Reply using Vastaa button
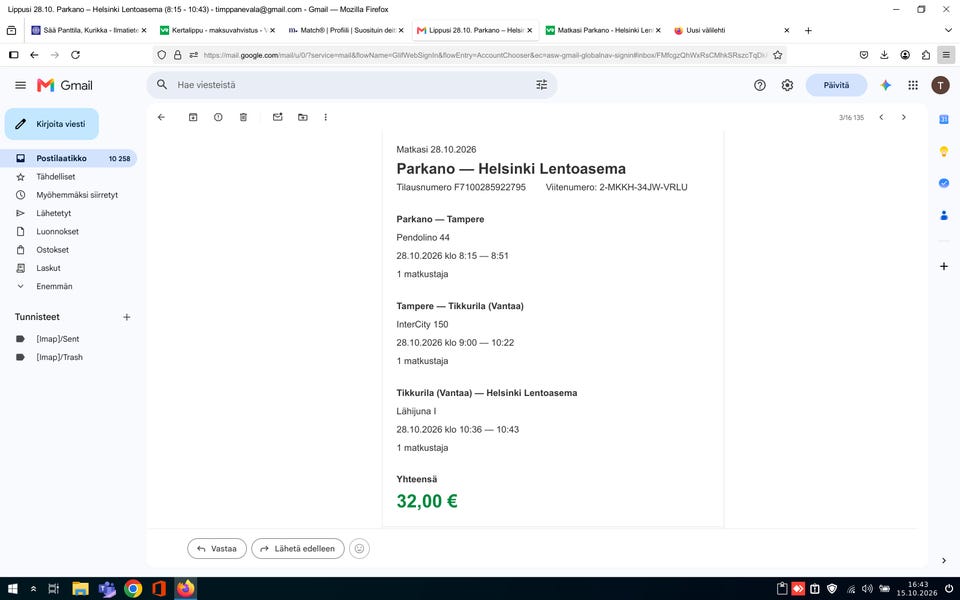The width and height of the screenshot is (960, 600). pos(217,549)
